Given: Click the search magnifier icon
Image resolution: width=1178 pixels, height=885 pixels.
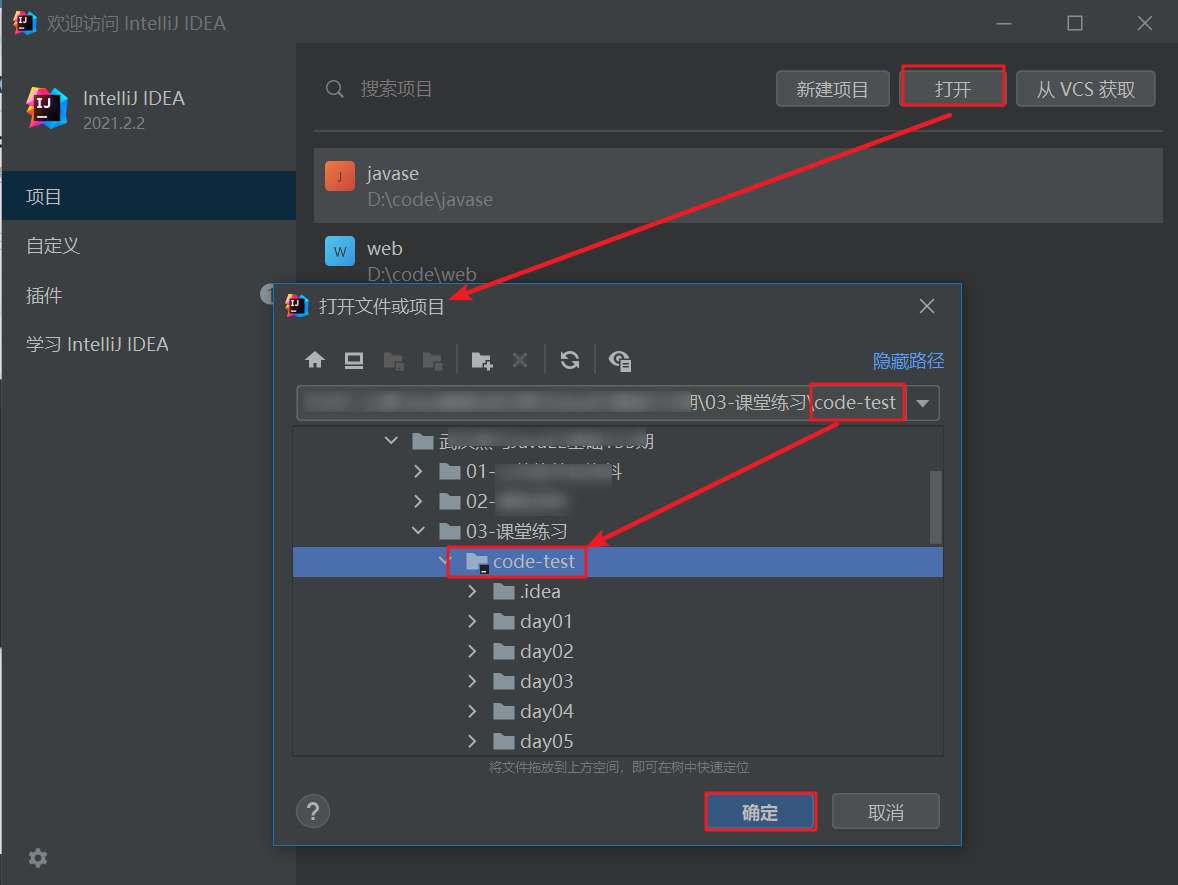Looking at the screenshot, I should point(335,89).
